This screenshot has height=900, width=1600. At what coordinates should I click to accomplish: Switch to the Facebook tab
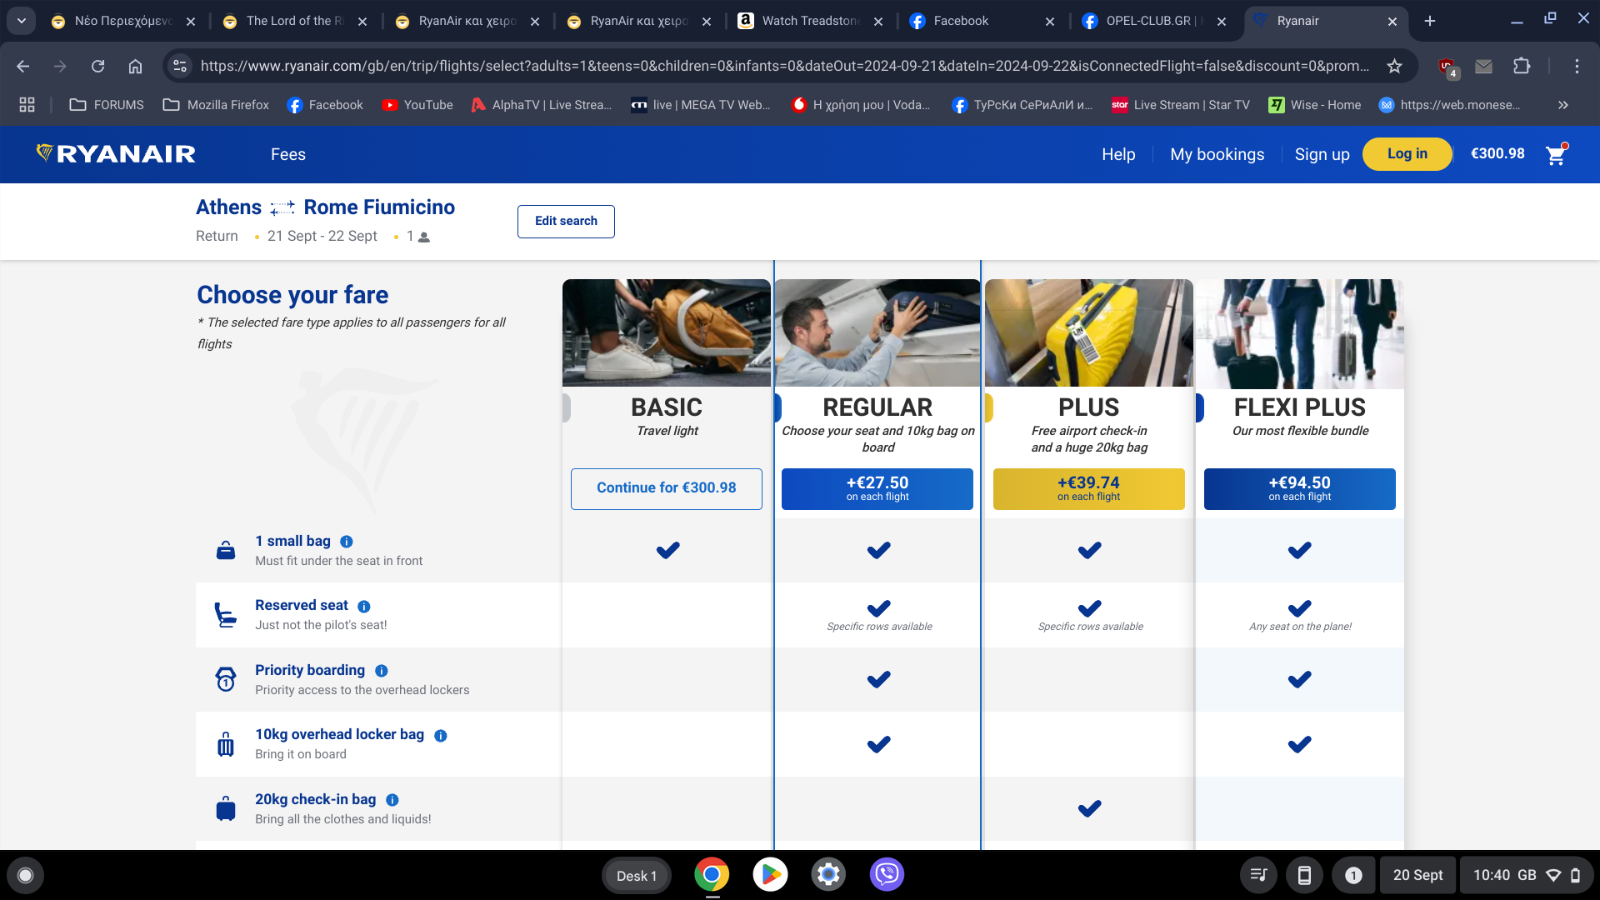tap(981, 21)
